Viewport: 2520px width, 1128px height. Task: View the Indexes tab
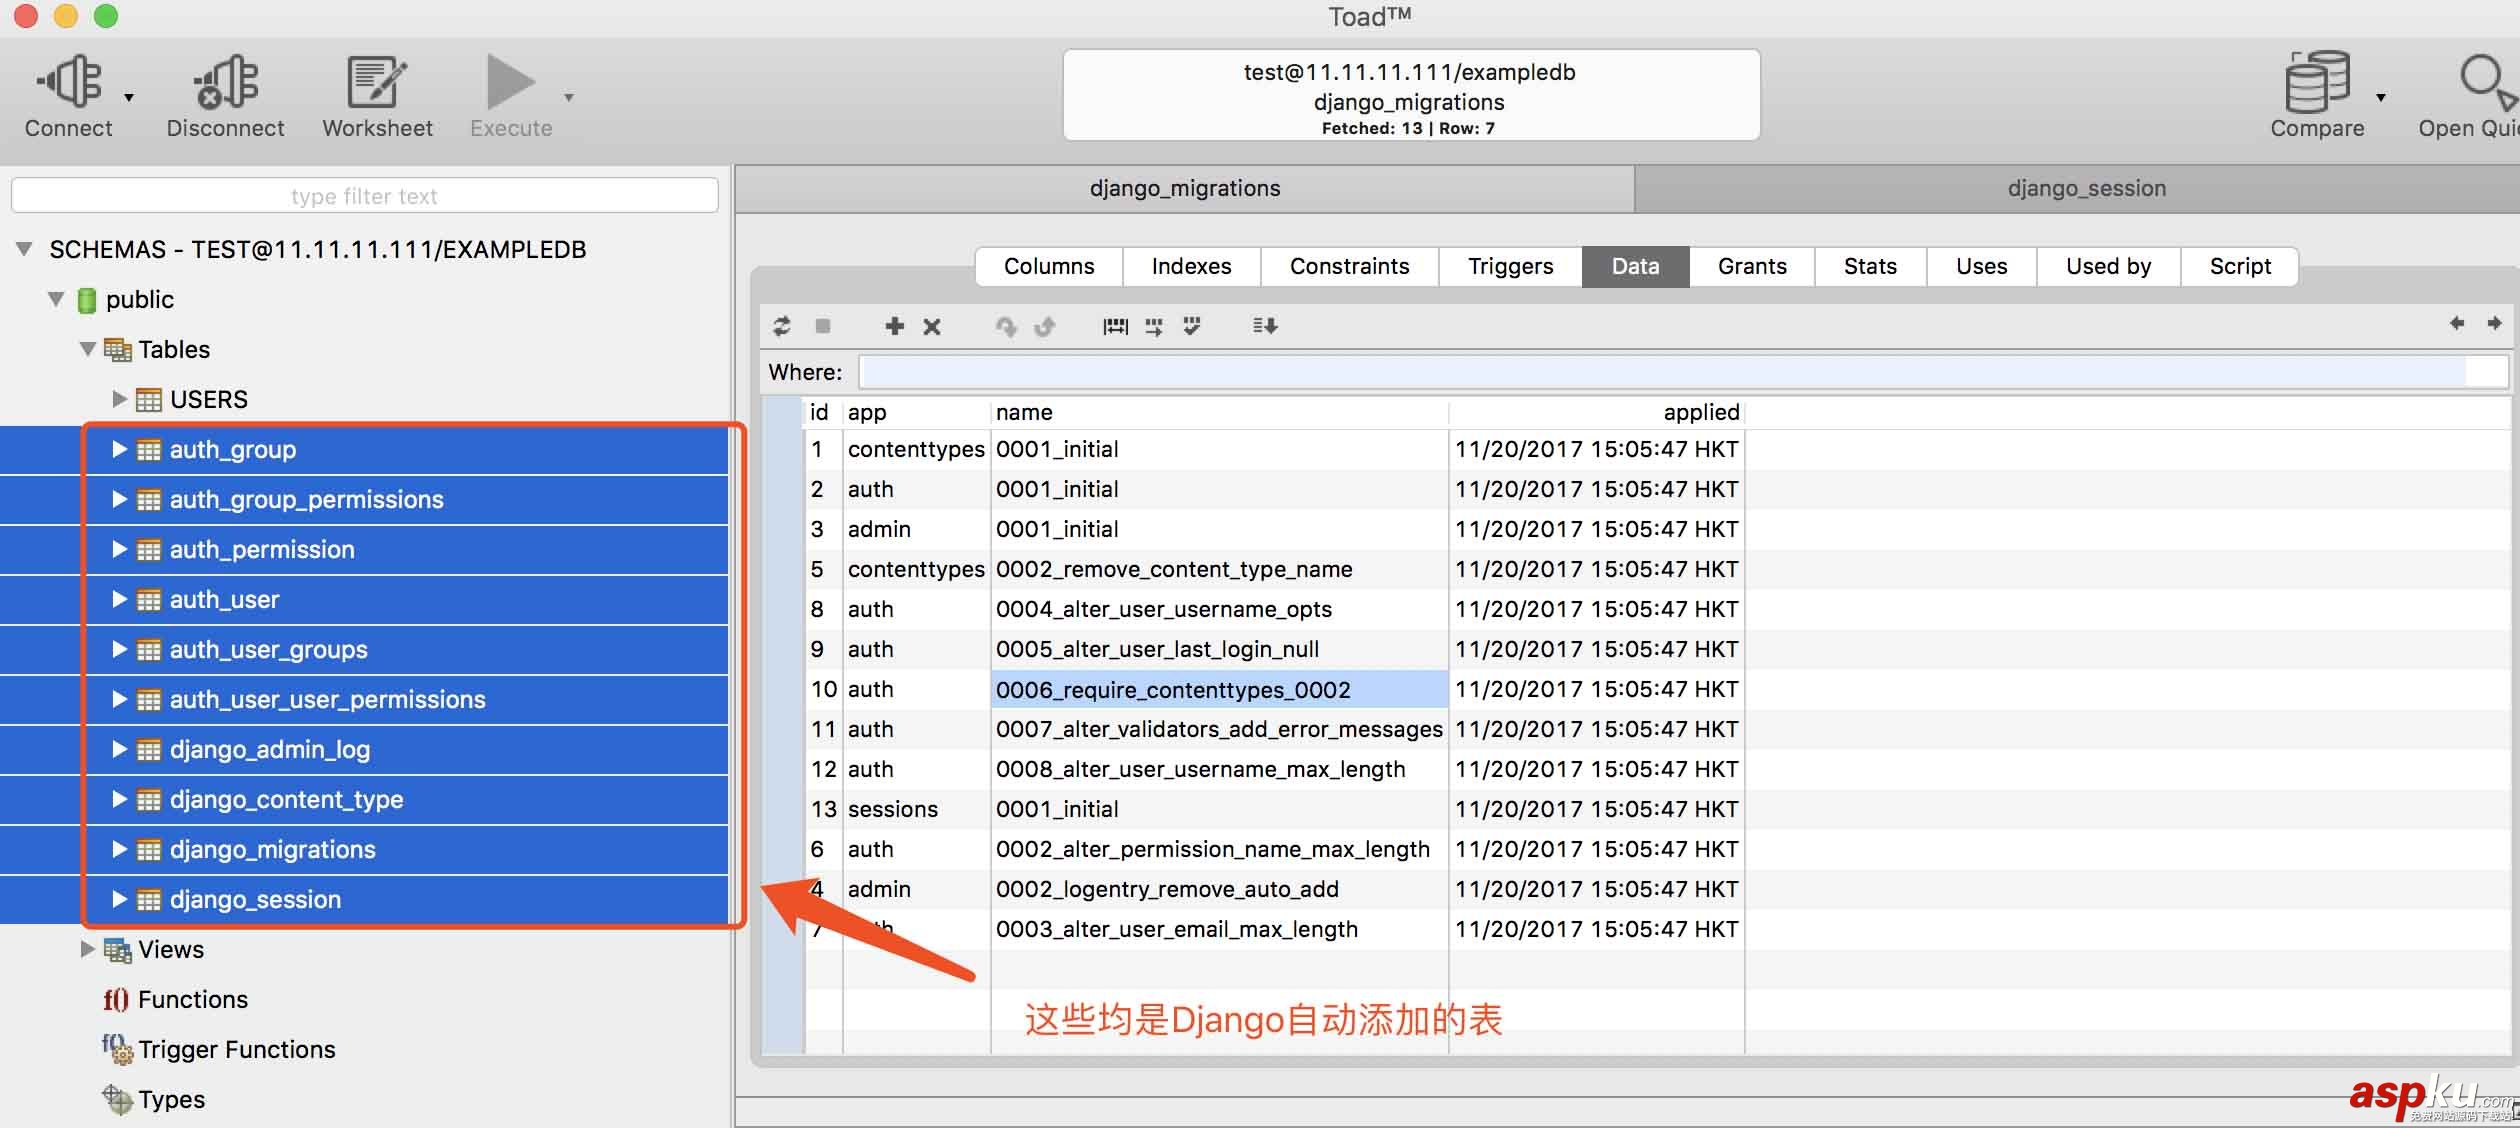coord(1191,266)
